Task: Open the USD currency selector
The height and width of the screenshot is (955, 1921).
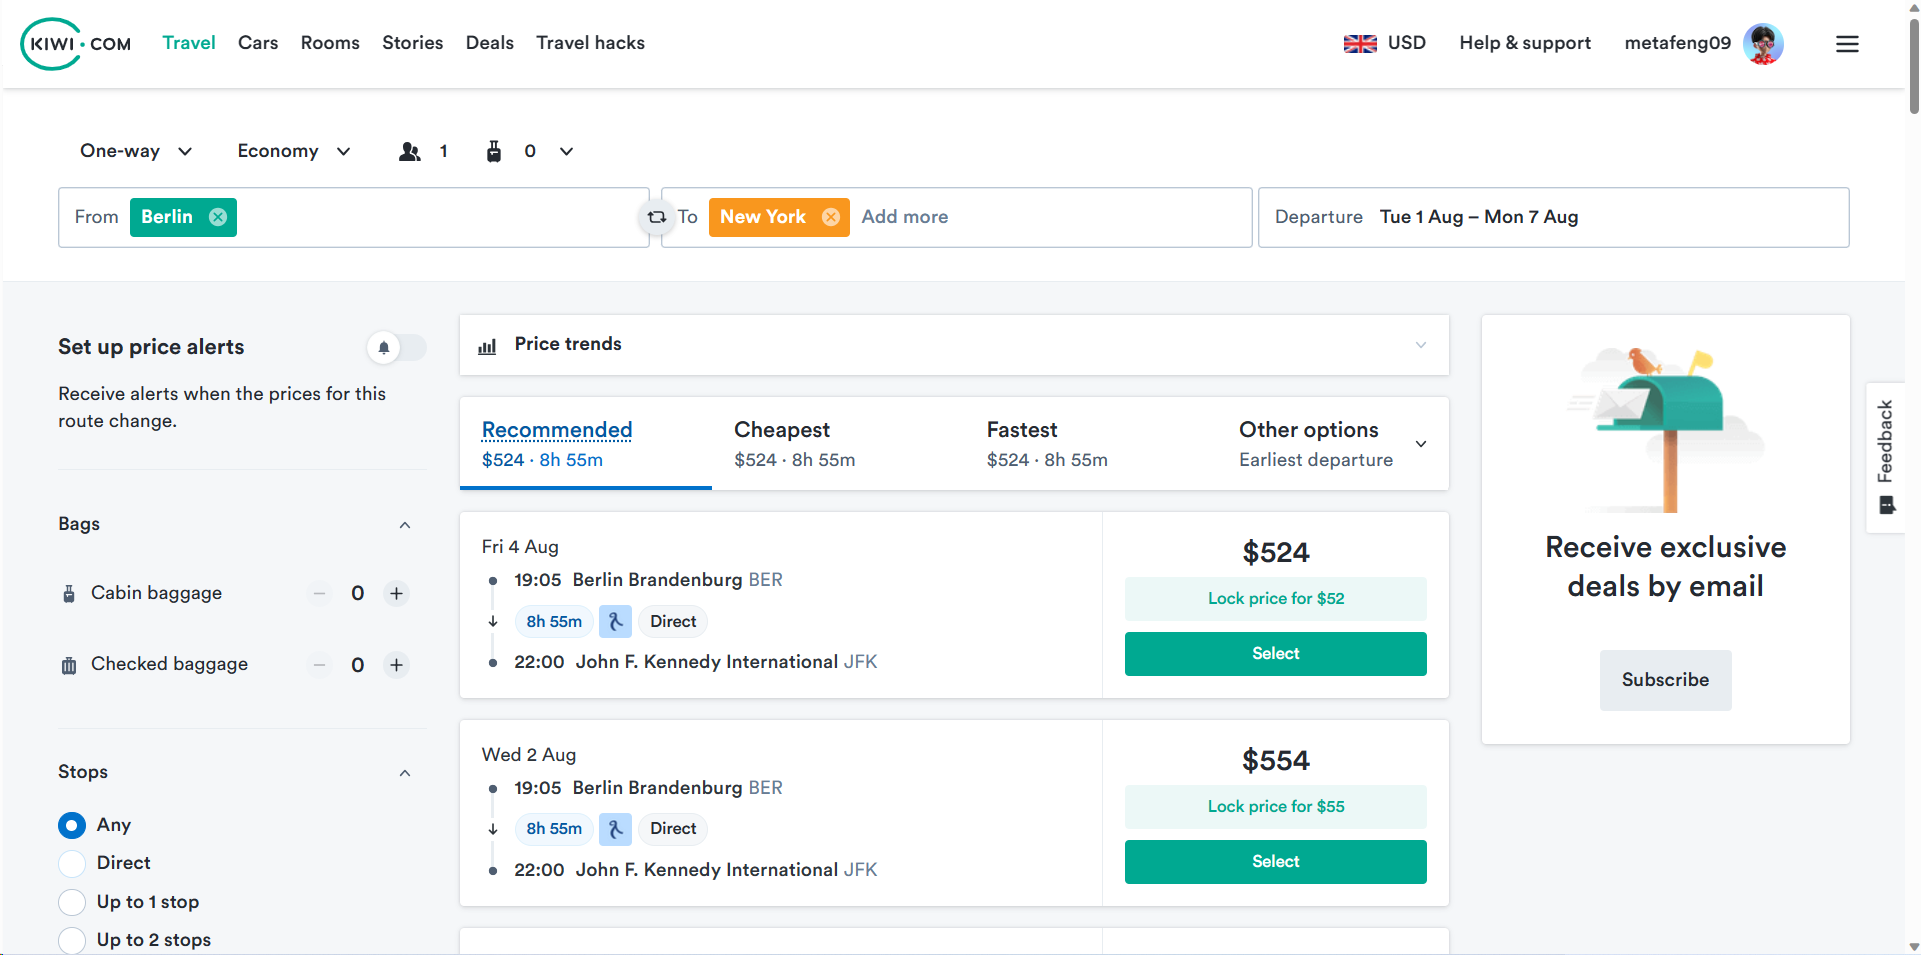Action: pyautogui.click(x=1407, y=43)
